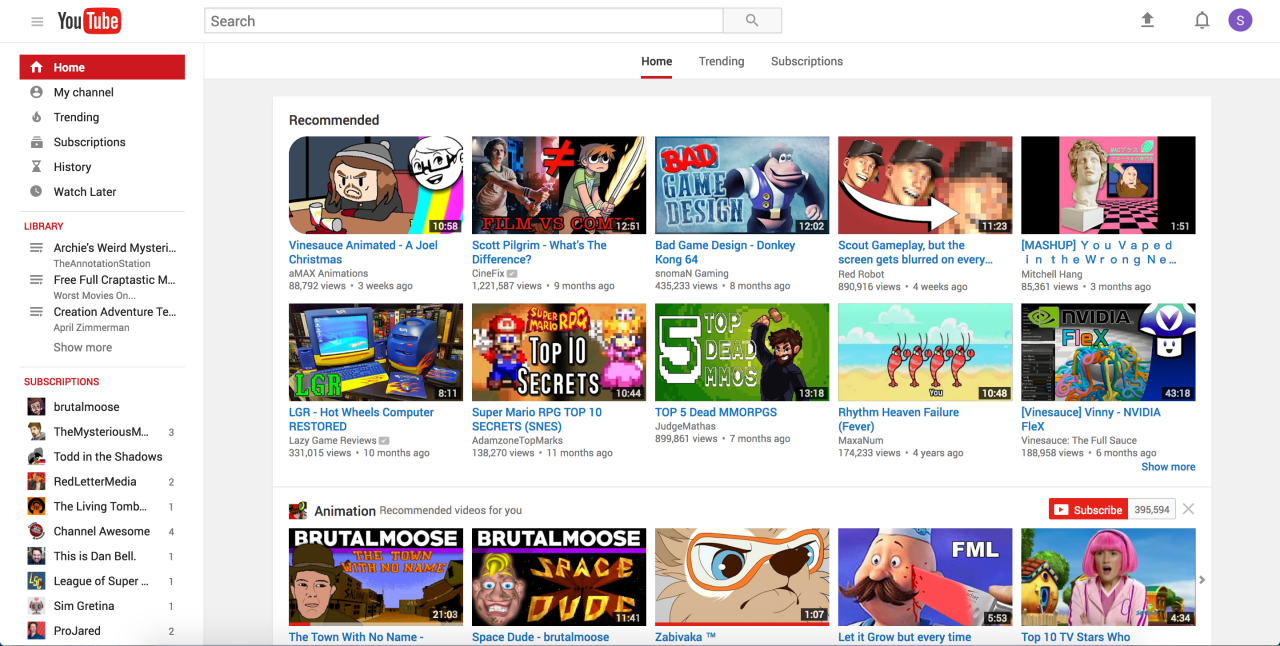Screen dimensions: 1280x646
Task: Click the Watch Later clock icon
Action: point(36,191)
